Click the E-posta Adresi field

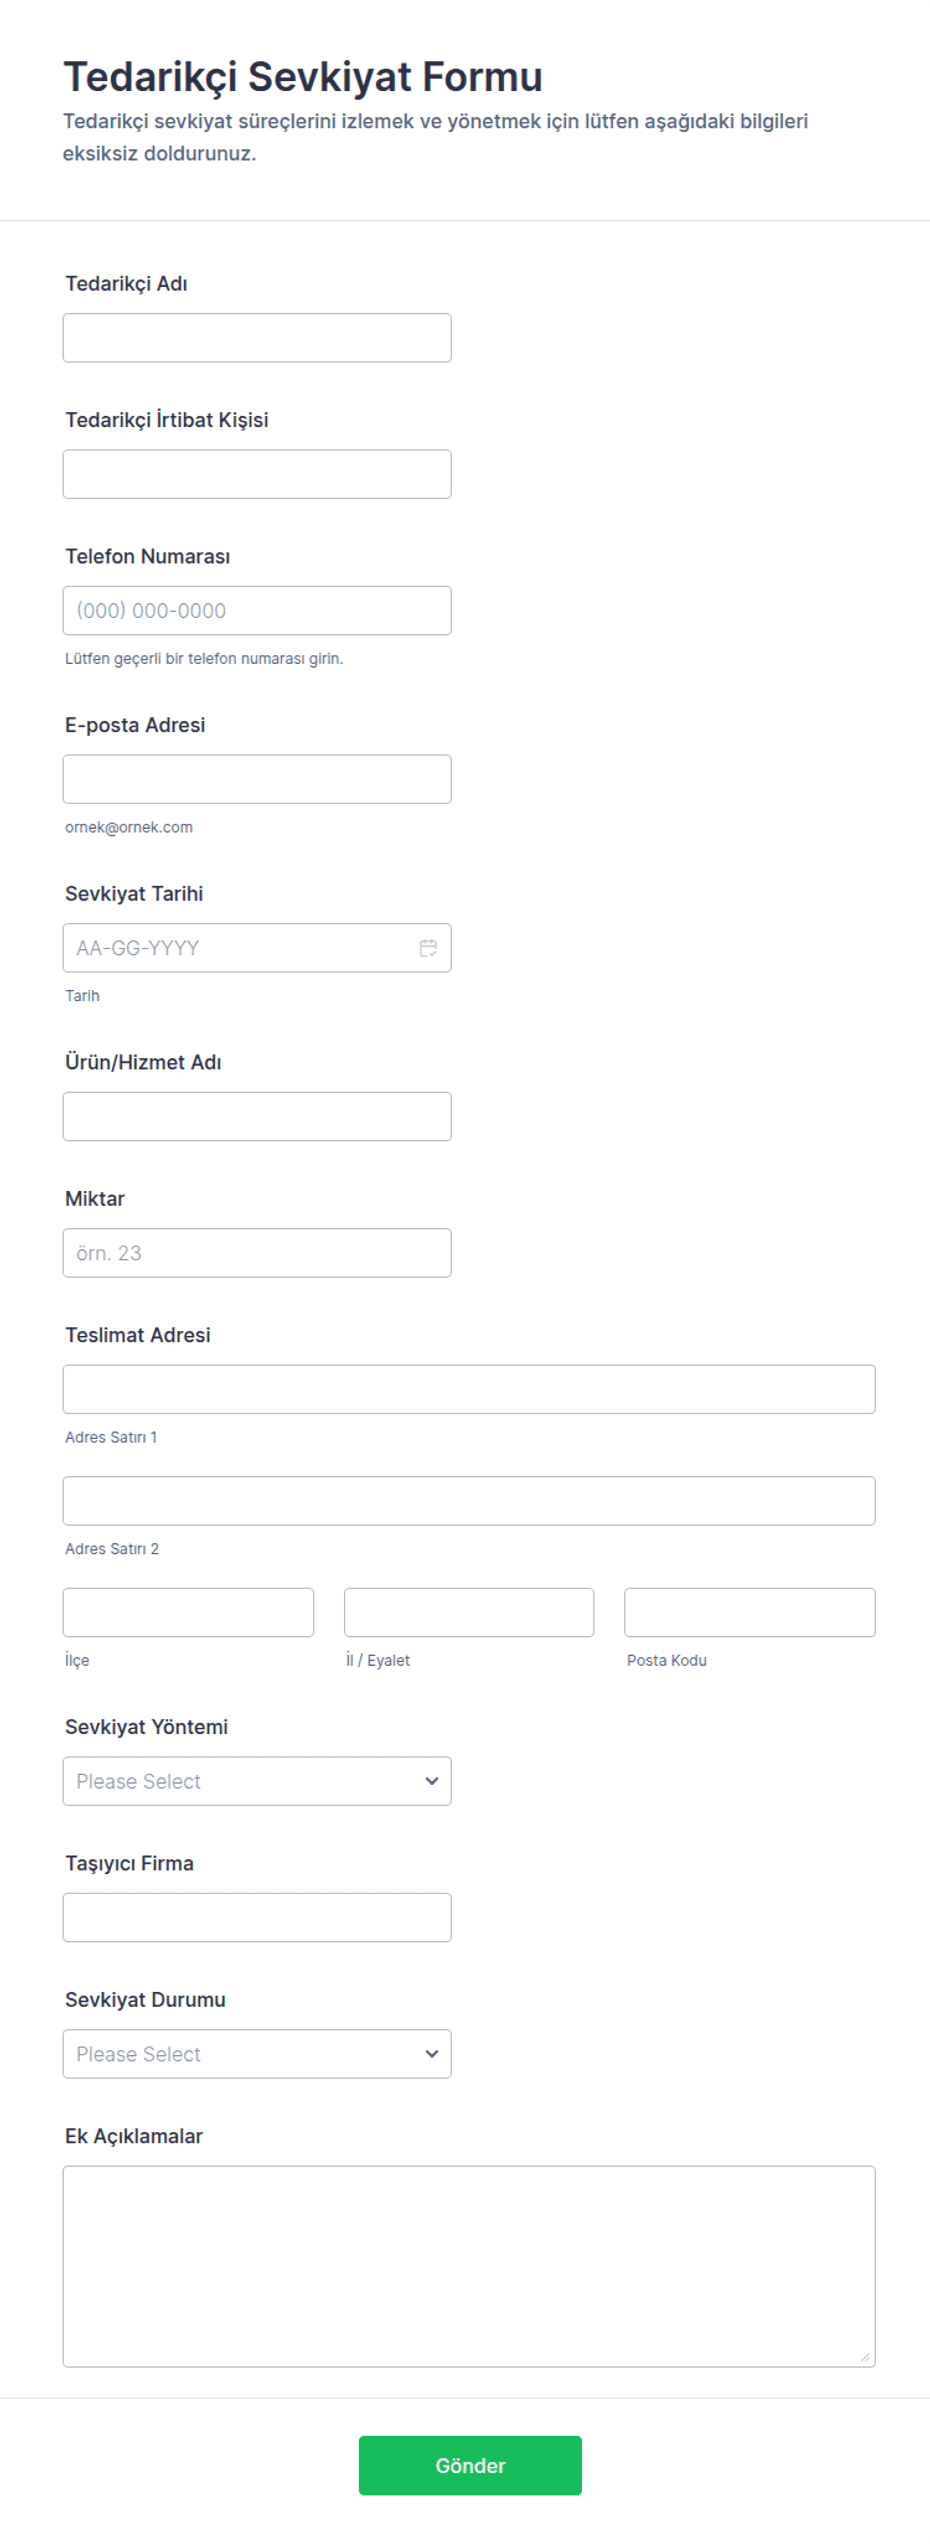[256, 779]
